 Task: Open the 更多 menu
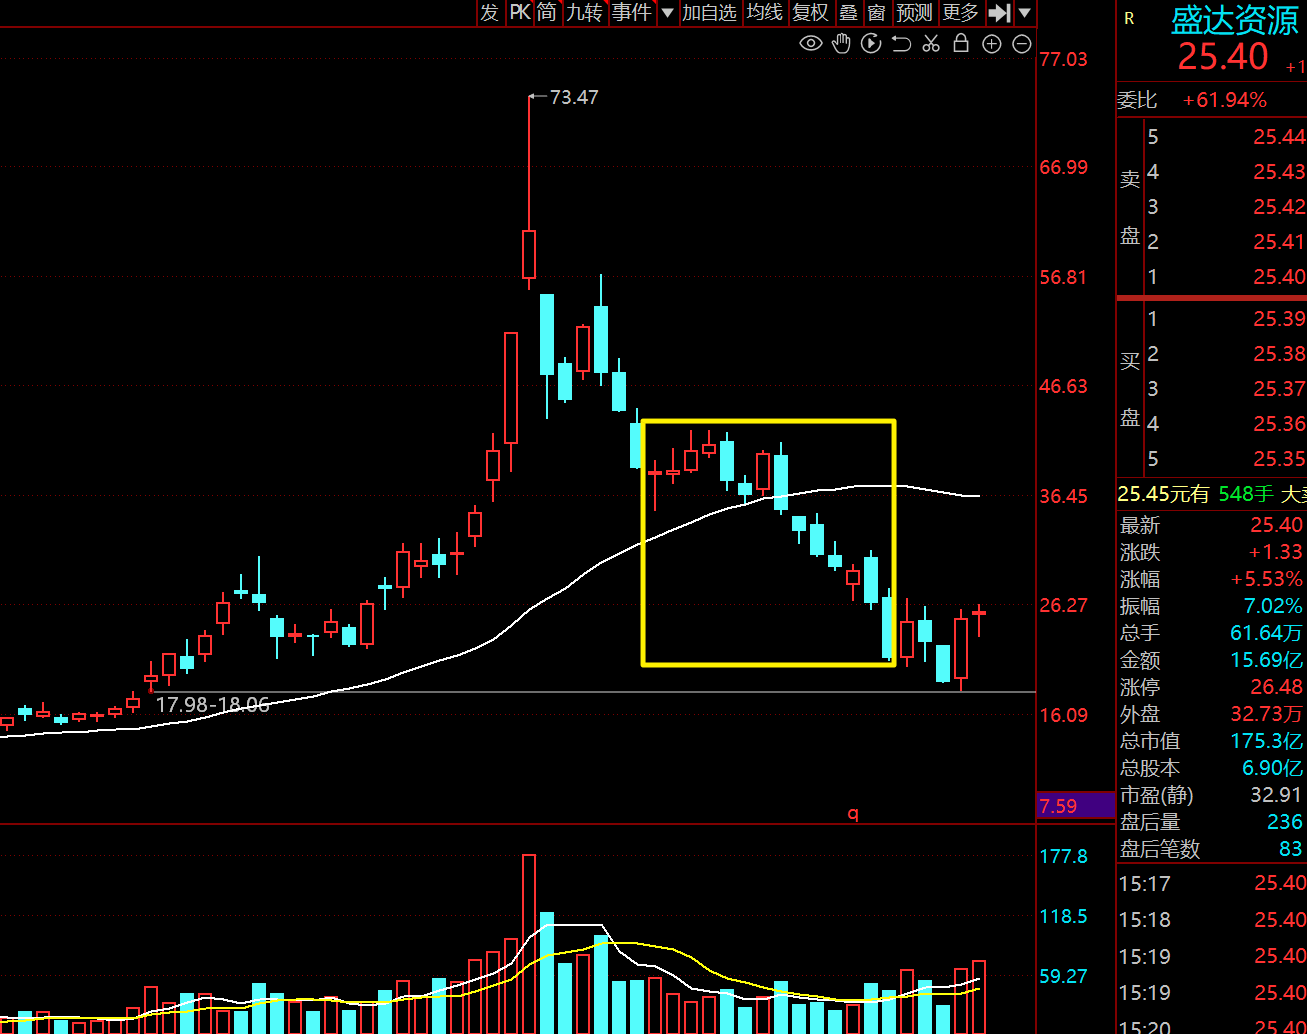click(x=960, y=12)
